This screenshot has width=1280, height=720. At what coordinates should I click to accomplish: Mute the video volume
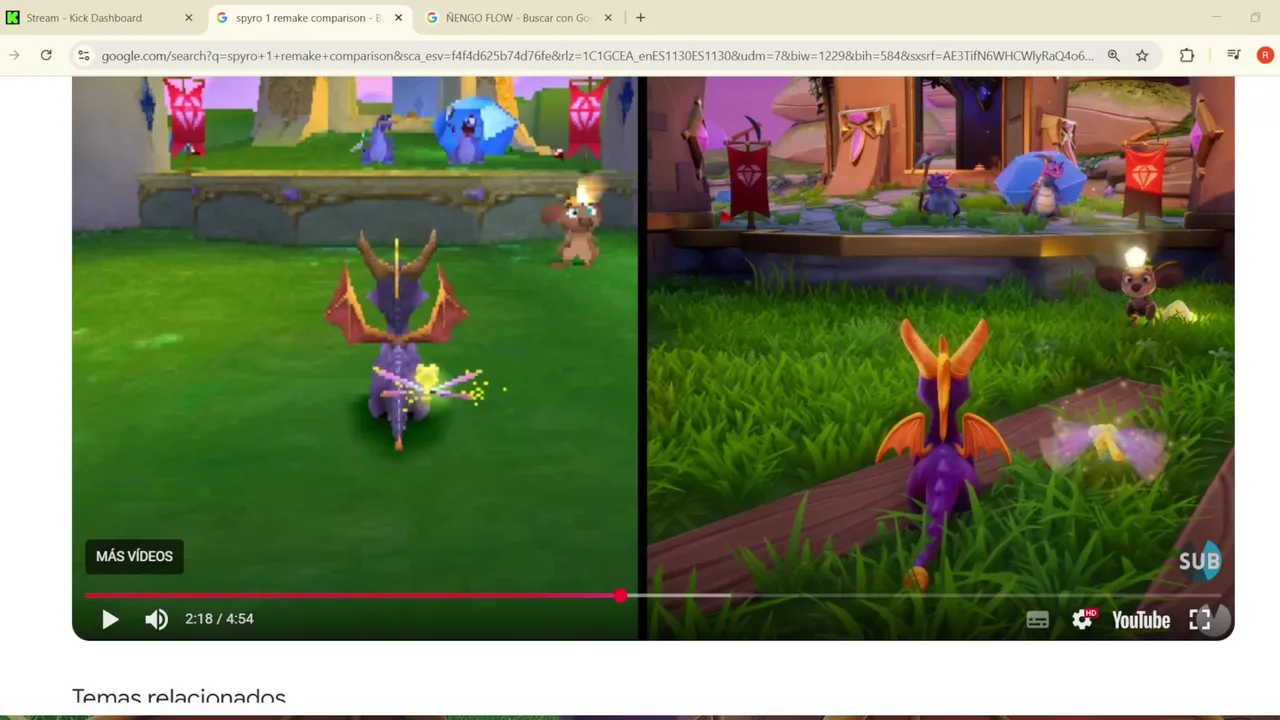[x=156, y=619]
